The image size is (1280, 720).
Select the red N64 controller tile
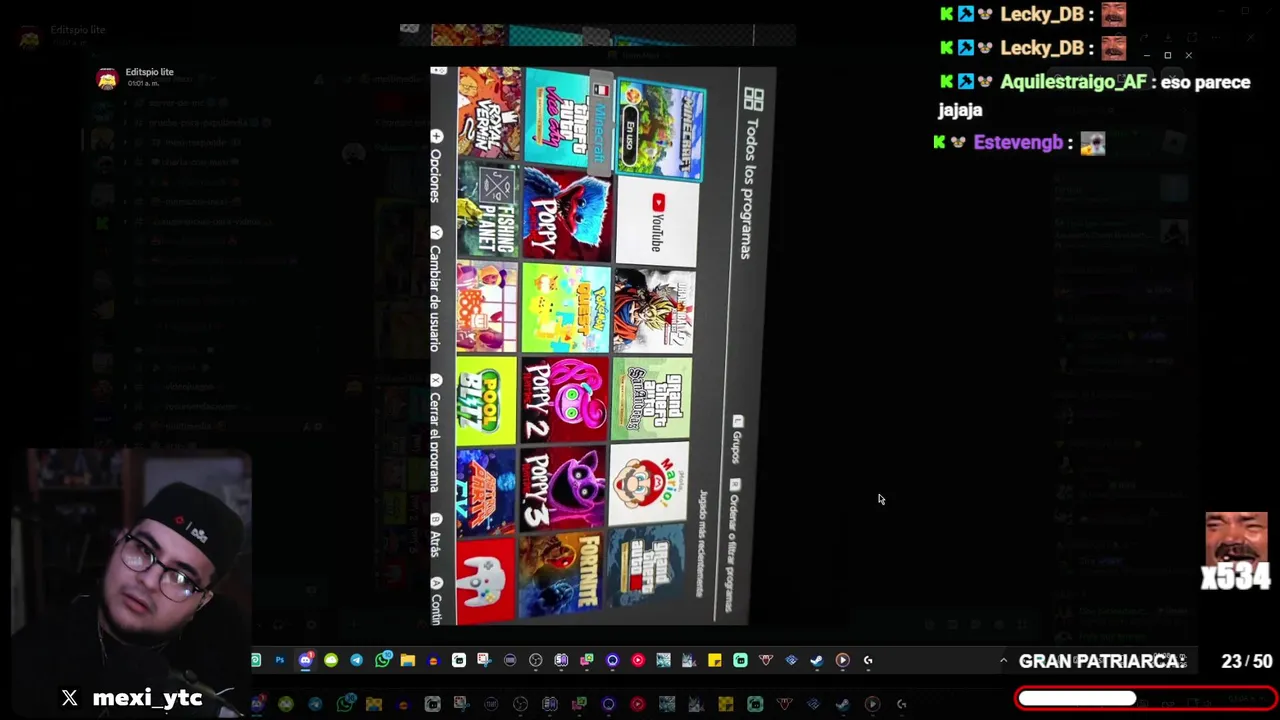coord(485,581)
